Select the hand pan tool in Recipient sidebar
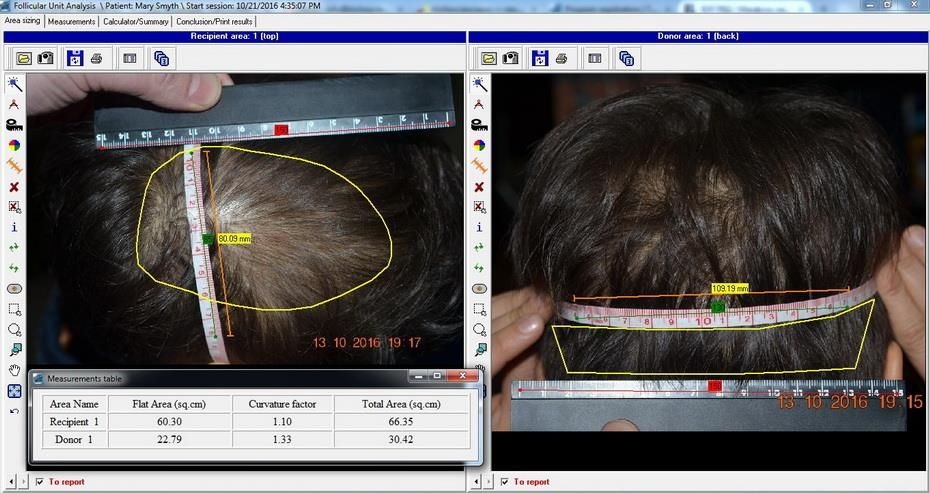Image resolution: width=930 pixels, height=493 pixels. [x=14, y=369]
